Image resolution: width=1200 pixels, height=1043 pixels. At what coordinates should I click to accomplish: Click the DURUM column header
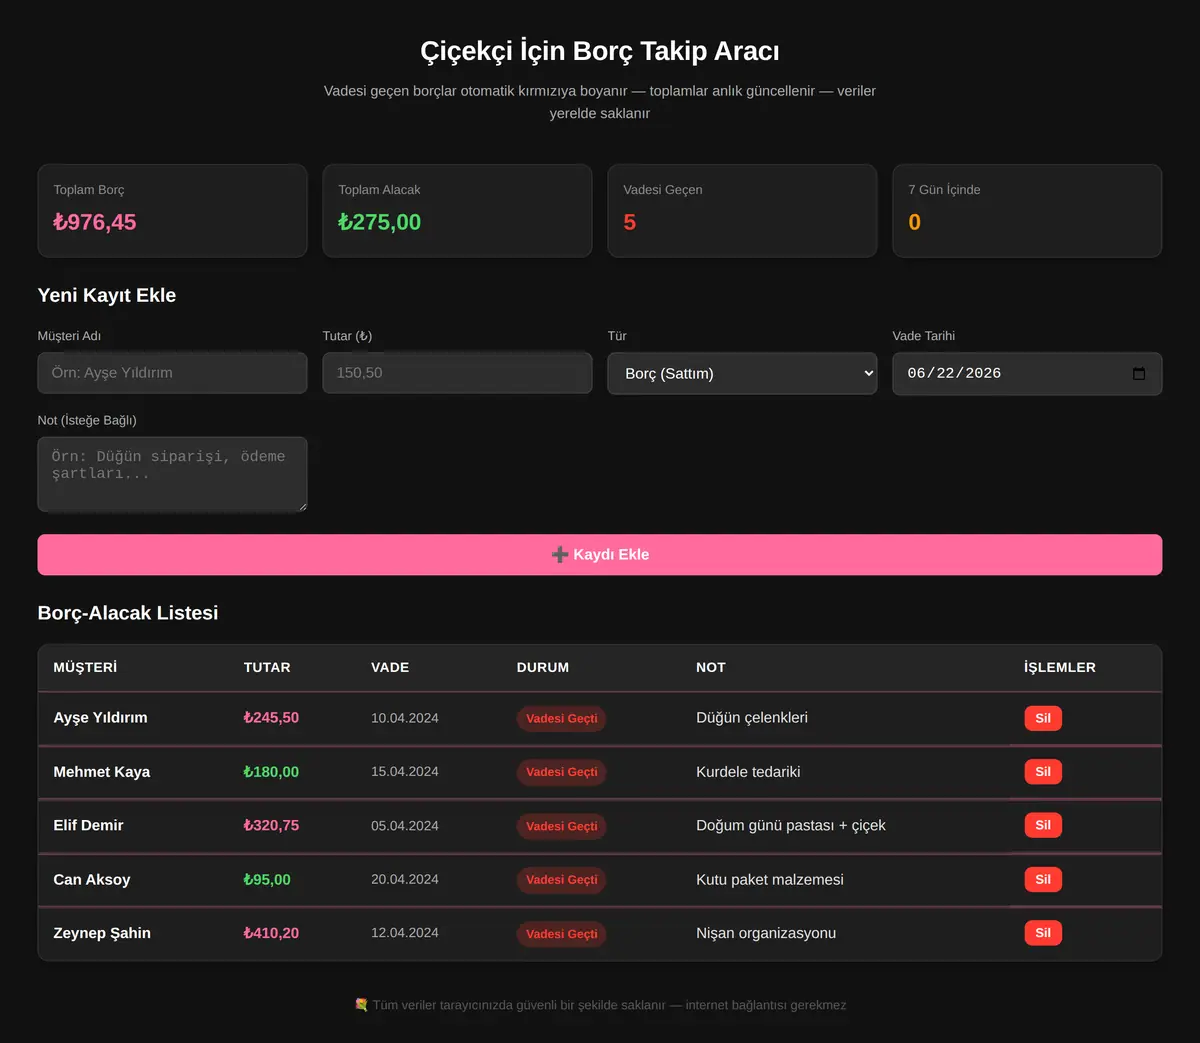tap(543, 667)
